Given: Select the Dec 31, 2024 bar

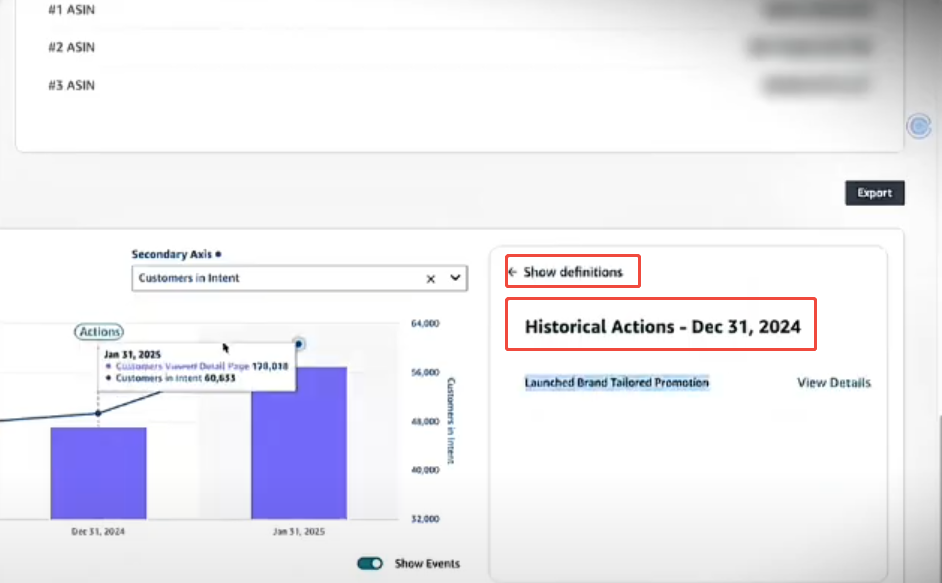Looking at the screenshot, I should point(98,473).
